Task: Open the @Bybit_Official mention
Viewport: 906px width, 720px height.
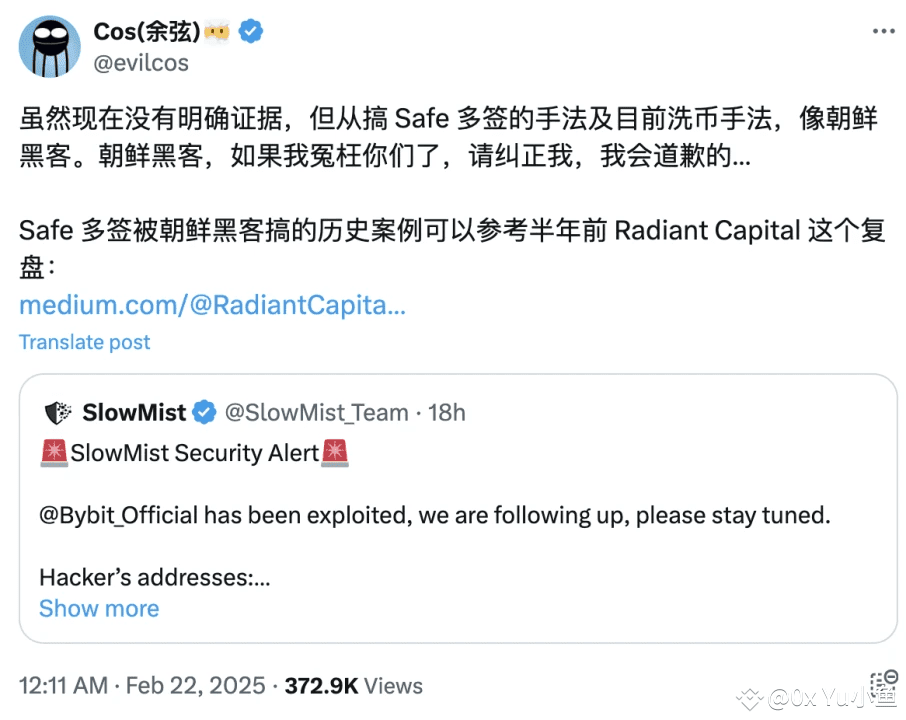Action: 119,516
